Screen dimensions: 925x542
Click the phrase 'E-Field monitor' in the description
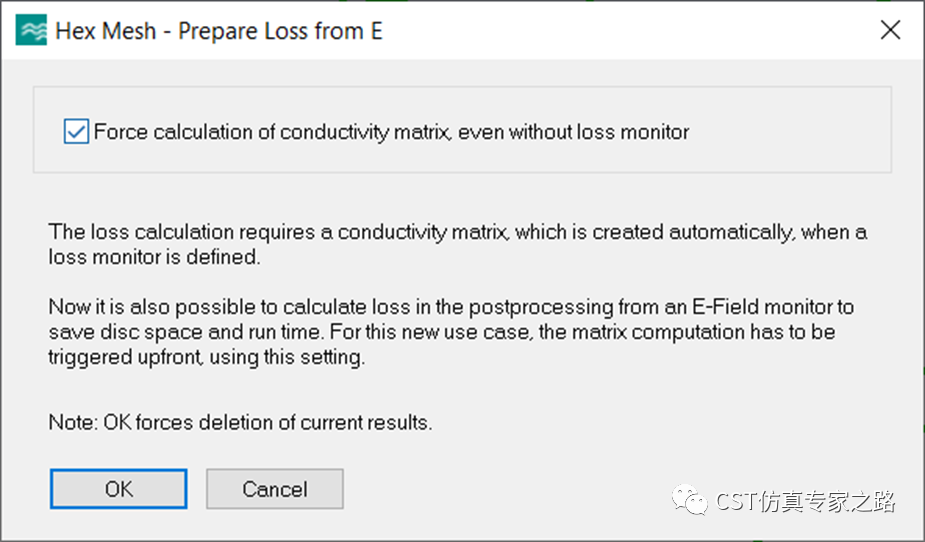tap(760, 307)
